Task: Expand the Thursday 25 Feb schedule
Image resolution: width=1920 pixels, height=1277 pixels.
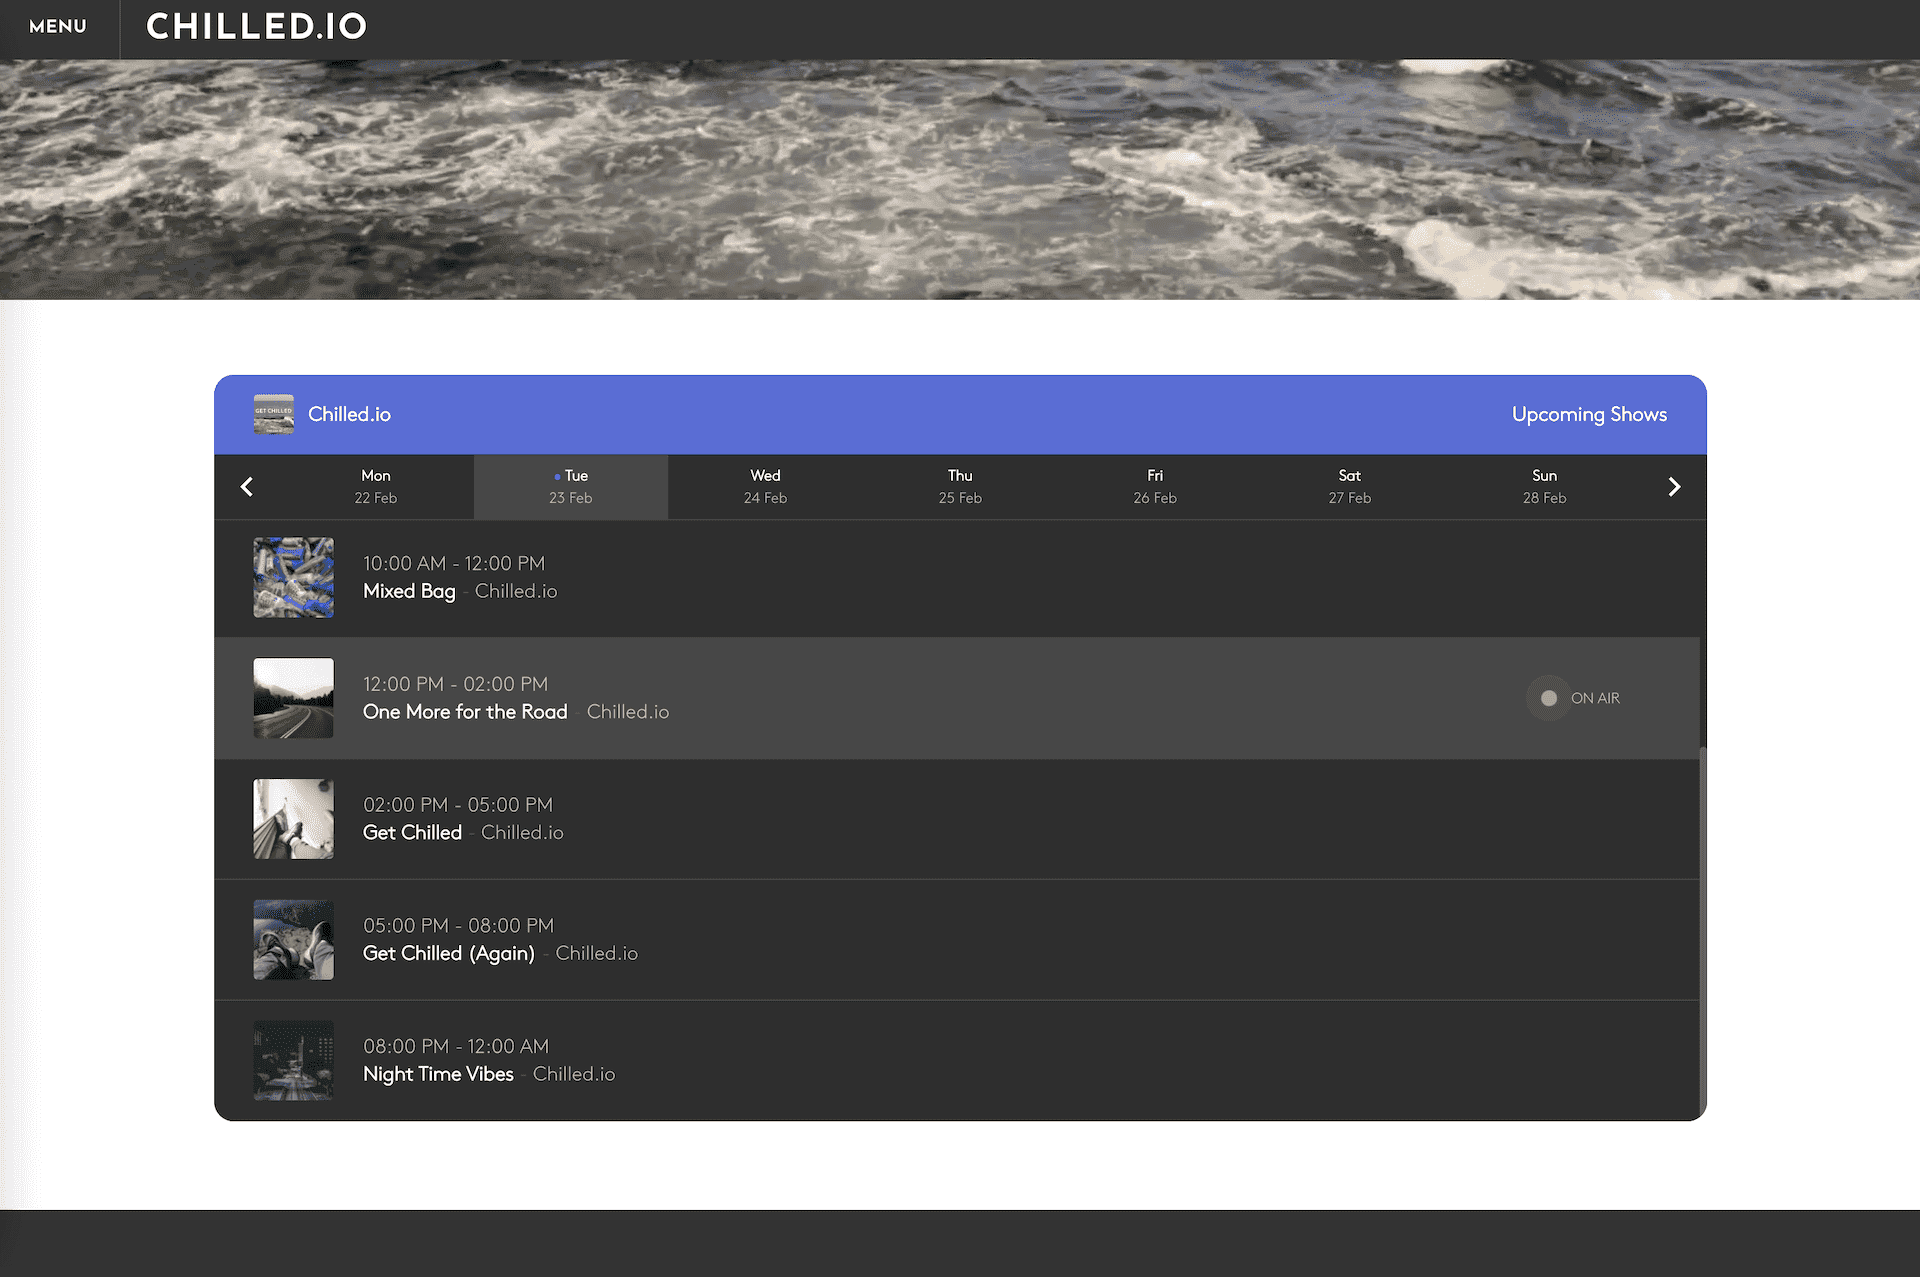Action: [959, 486]
